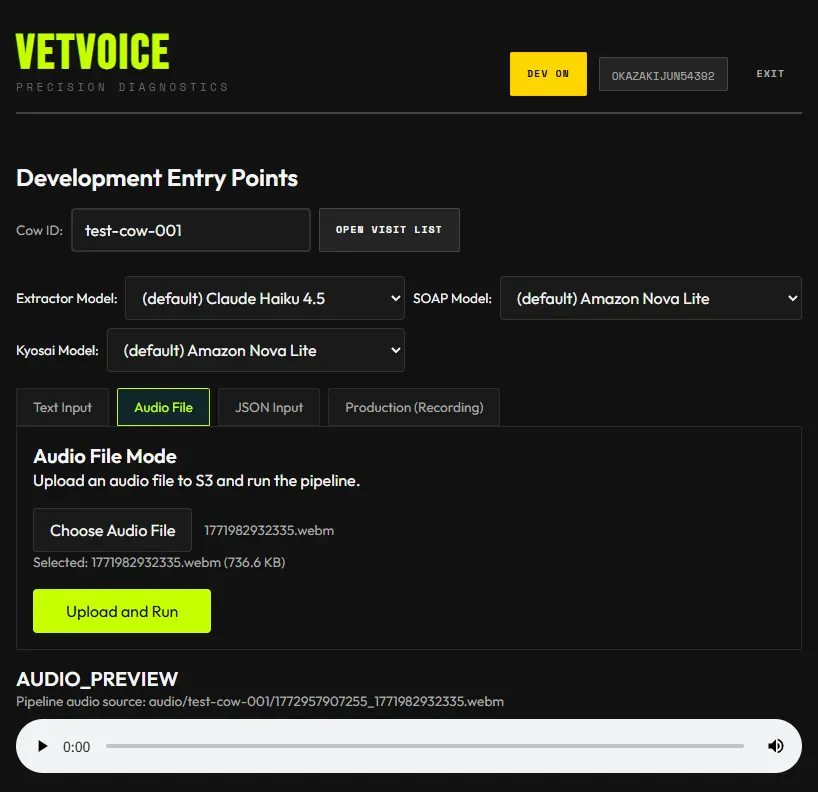Click the EXIT link

pos(770,74)
